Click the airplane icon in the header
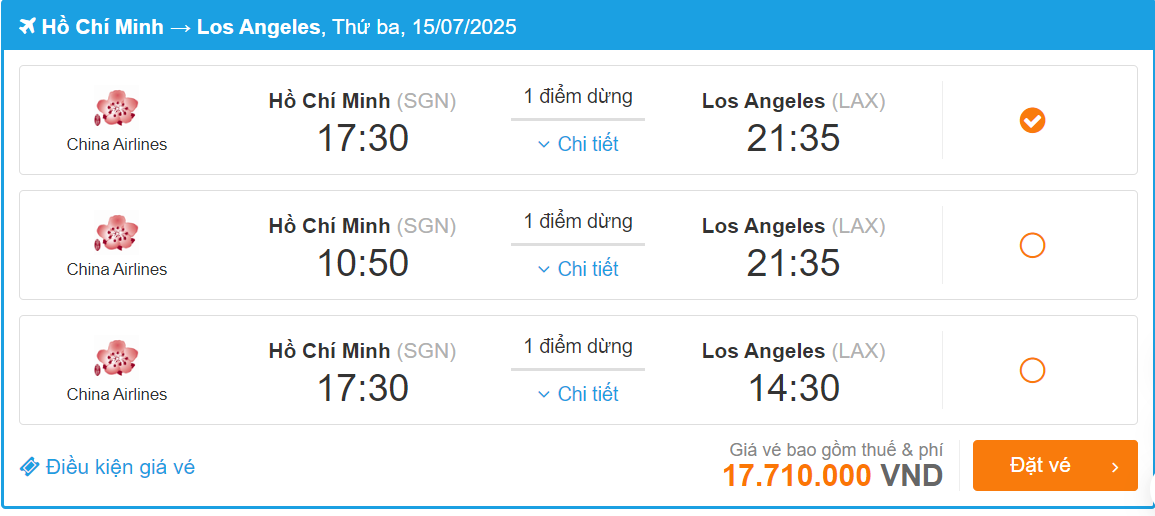 point(27,26)
